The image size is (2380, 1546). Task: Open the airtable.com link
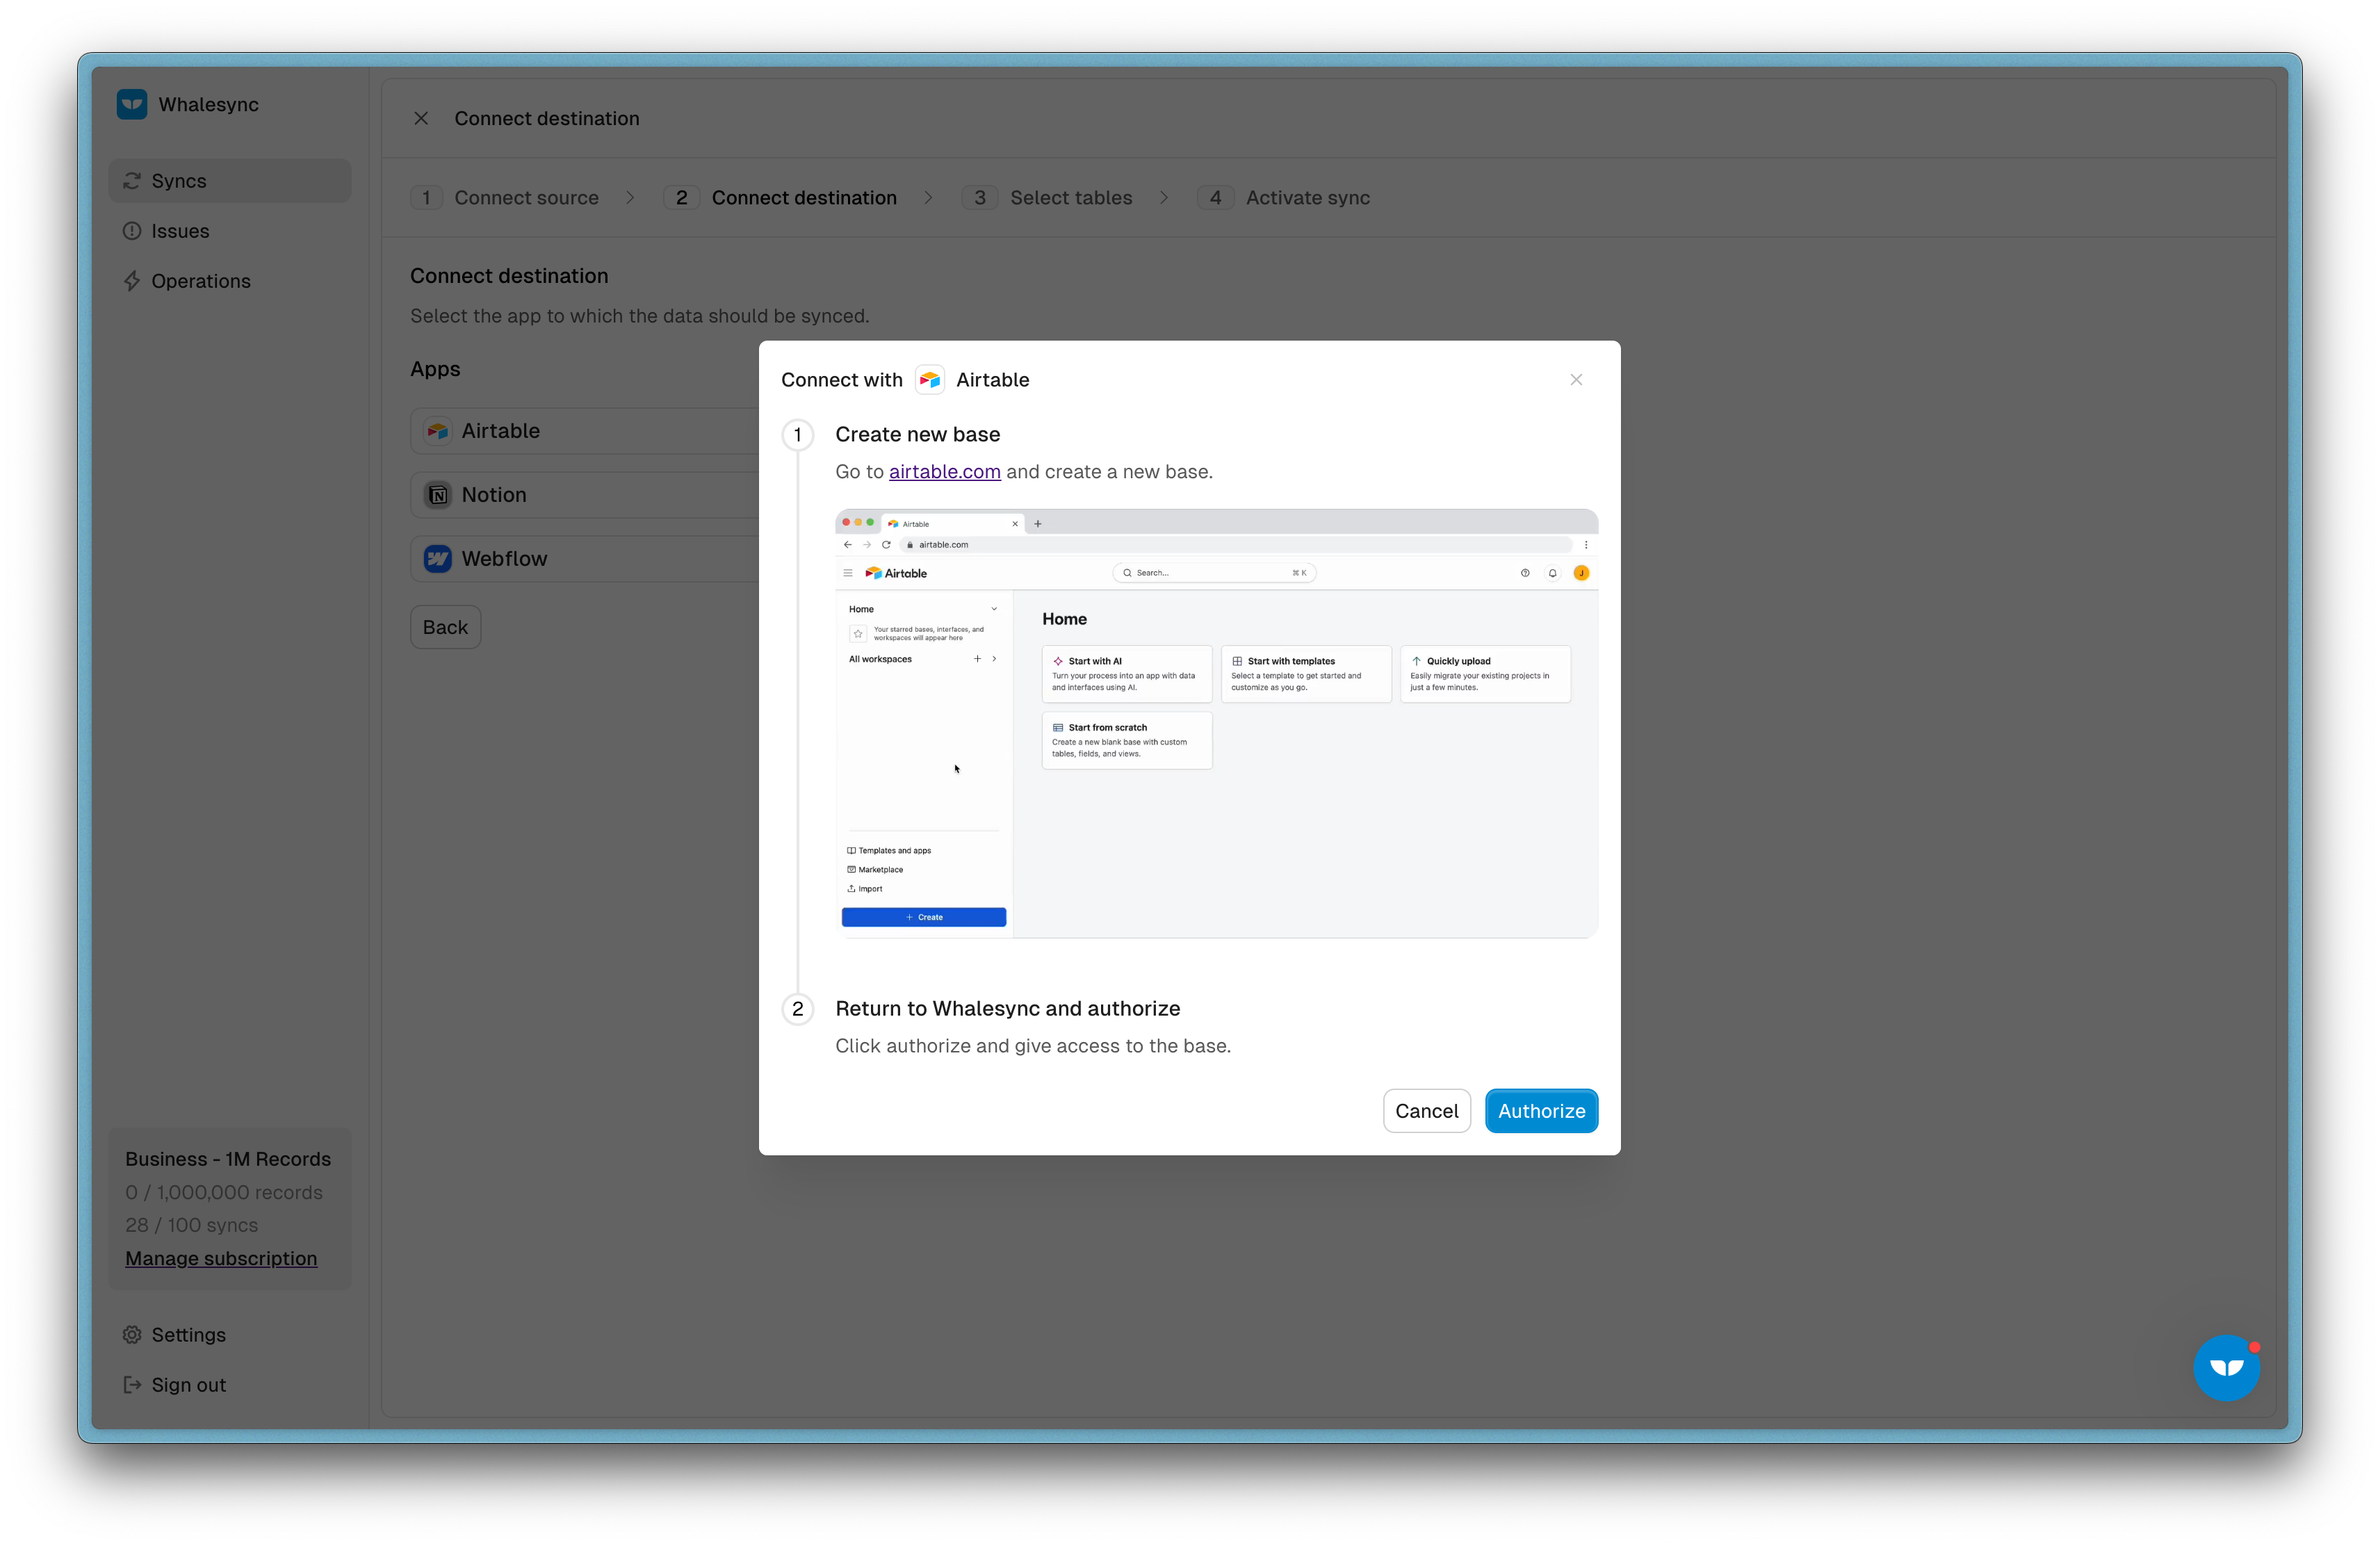pyautogui.click(x=944, y=472)
